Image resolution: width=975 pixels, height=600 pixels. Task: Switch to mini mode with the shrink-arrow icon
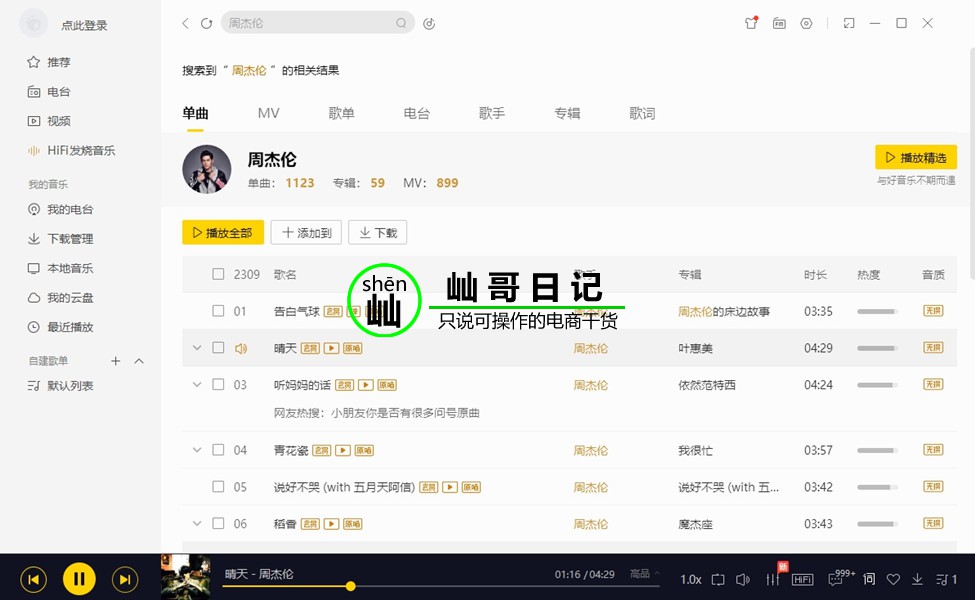click(849, 24)
